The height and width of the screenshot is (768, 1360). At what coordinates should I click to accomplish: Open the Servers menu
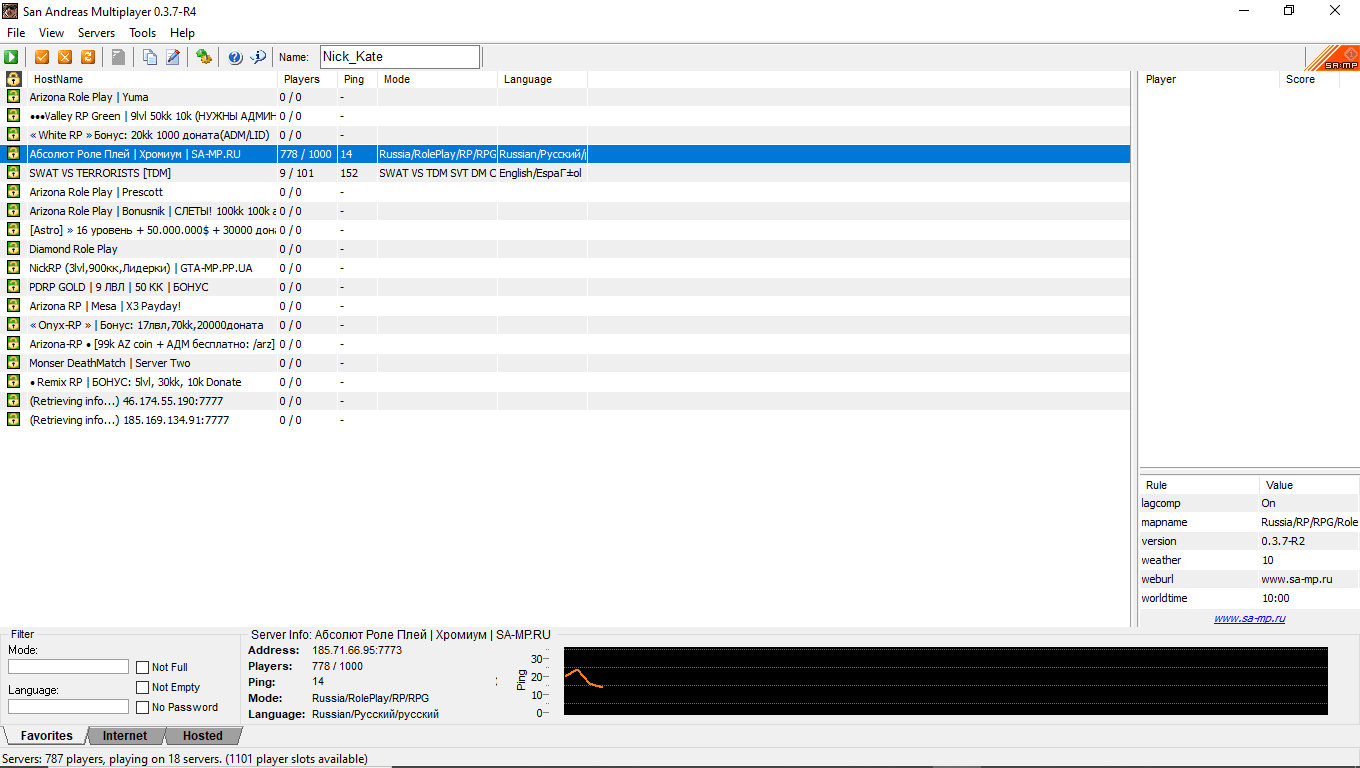(96, 33)
